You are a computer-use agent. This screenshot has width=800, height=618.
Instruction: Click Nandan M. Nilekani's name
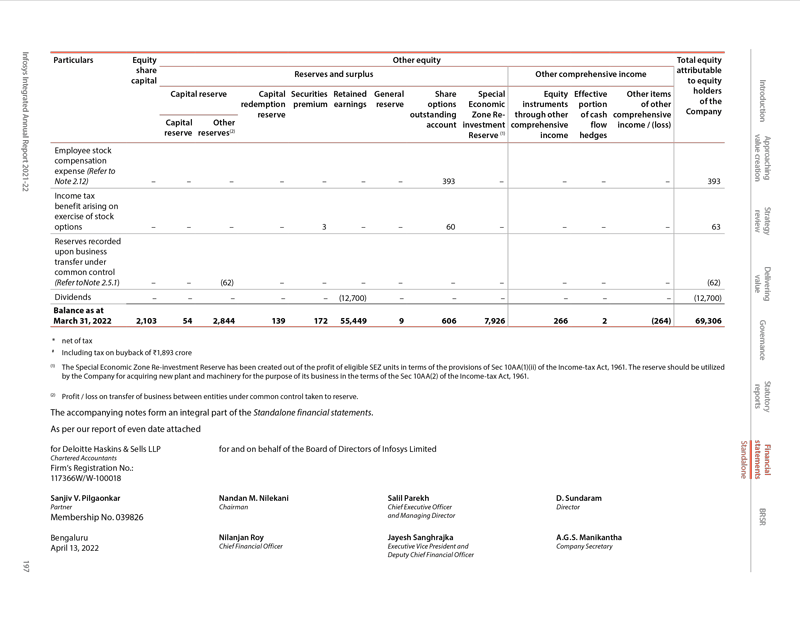(253, 497)
